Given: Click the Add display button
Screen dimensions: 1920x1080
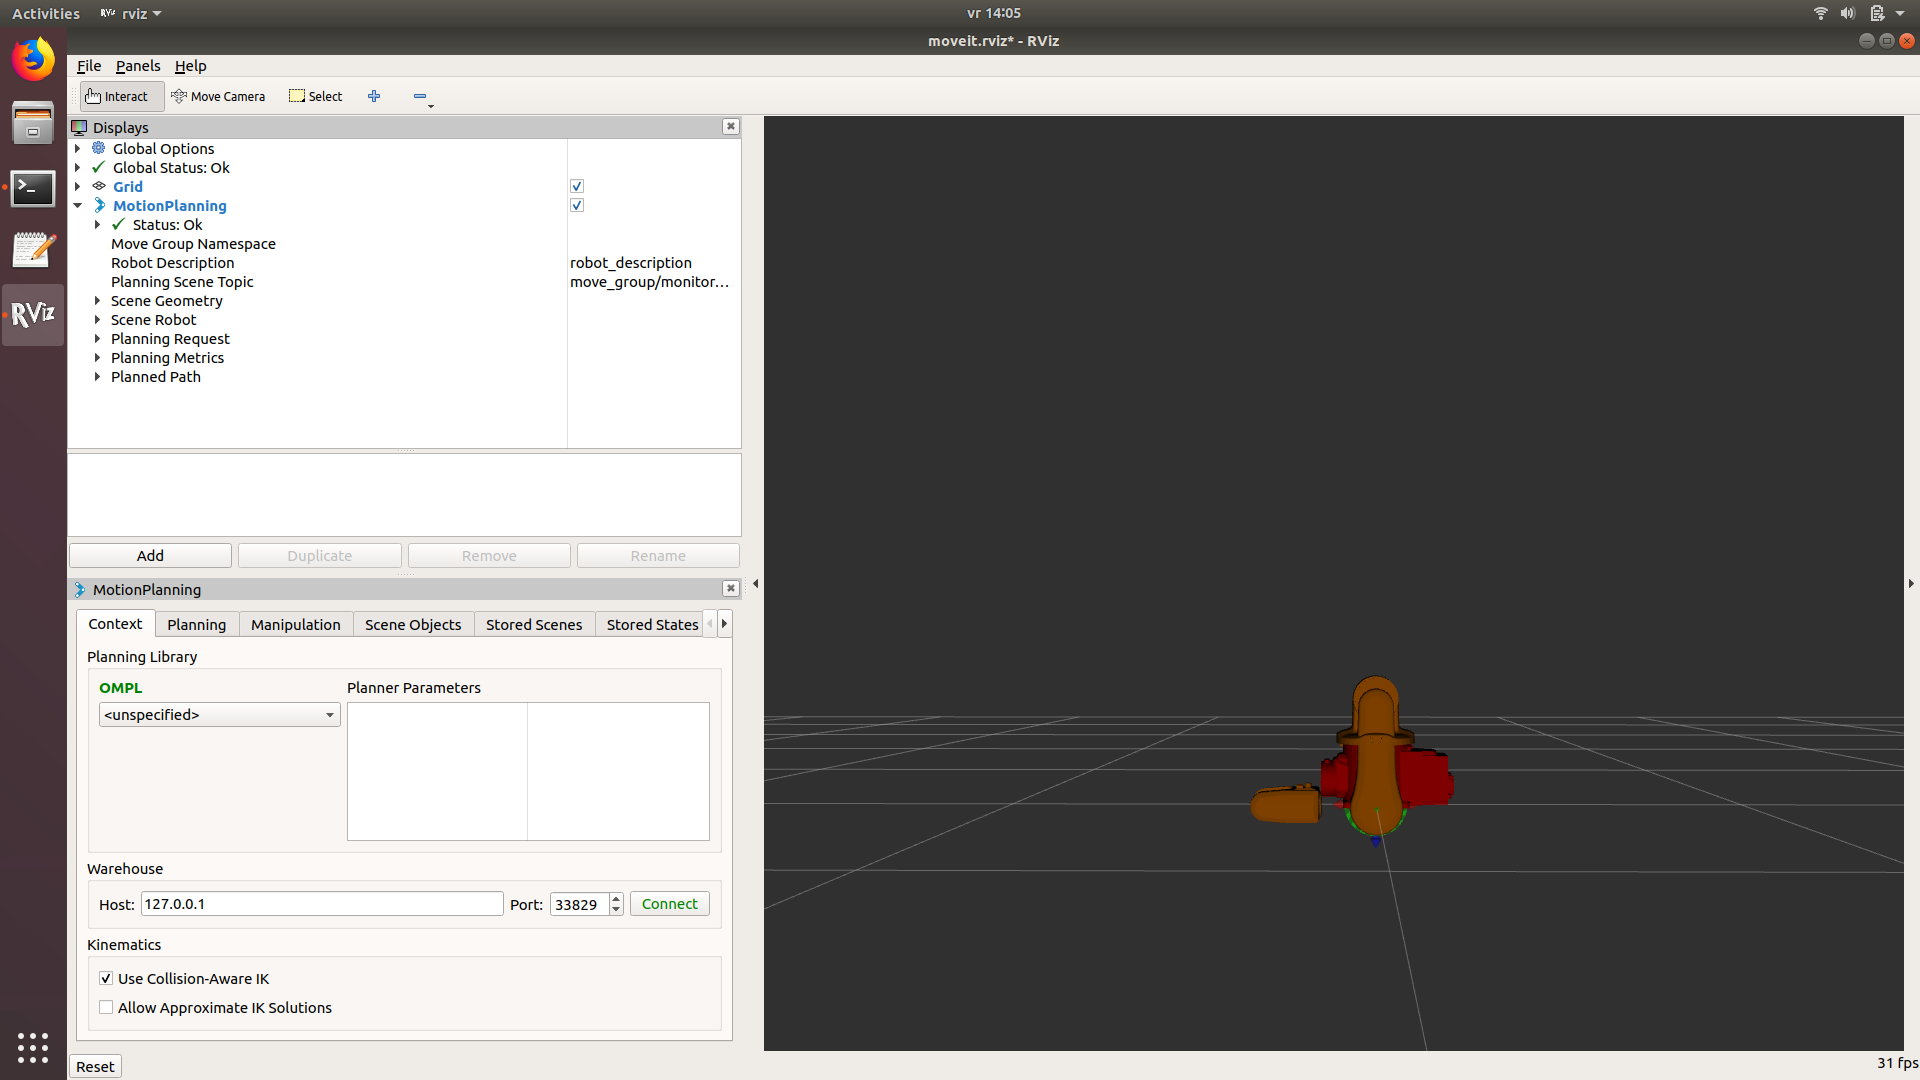Looking at the screenshot, I should (x=149, y=554).
